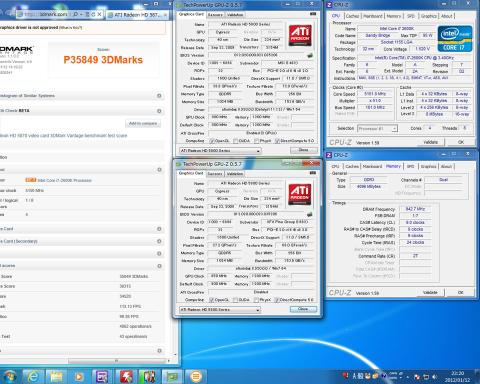Click Close button in MSI GPU-Z window
This screenshot has height=384, width=480.
point(303,150)
